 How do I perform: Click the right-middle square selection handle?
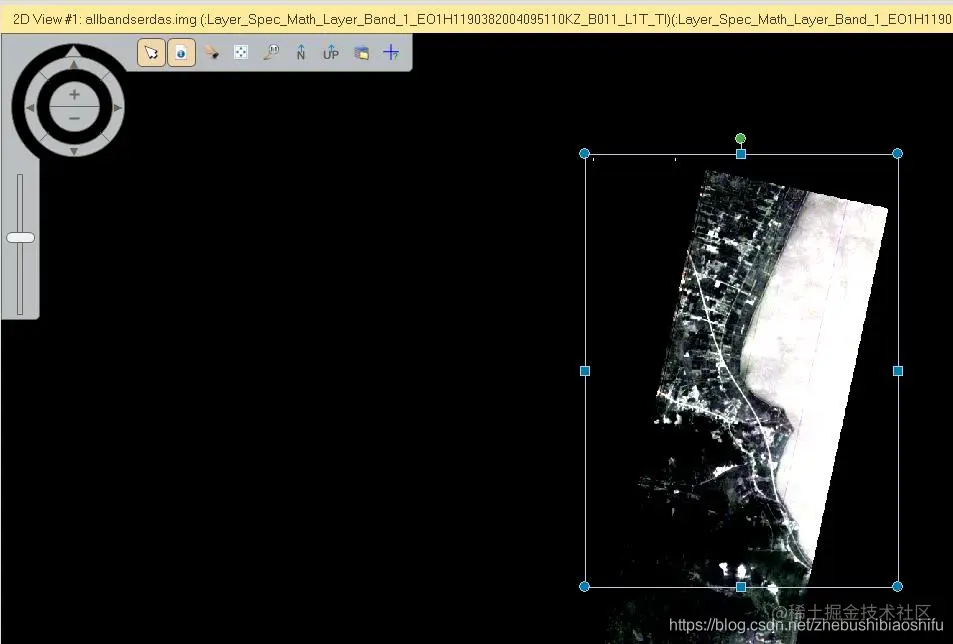(x=898, y=371)
